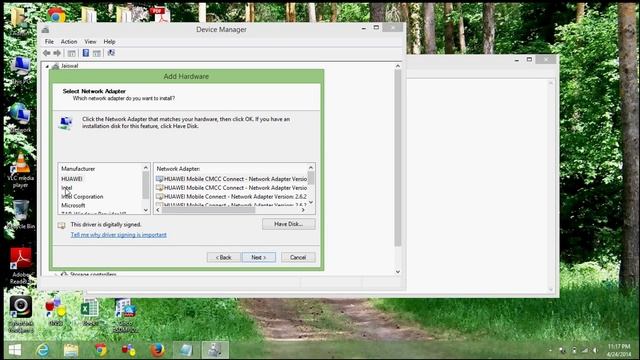Click the Next button in Add Hardware

coord(259,258)
